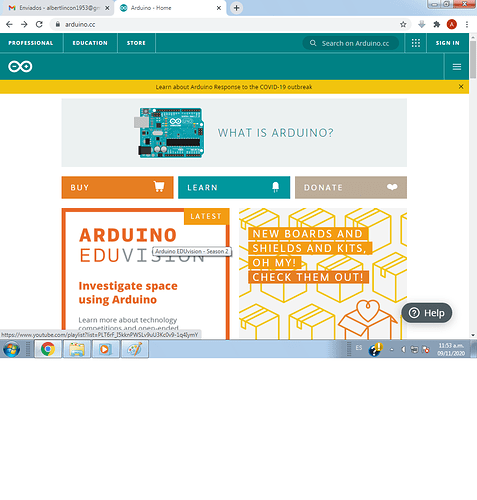This screenshot has width=477, height=500.
Task: Click the search magnifier icon
Action: coord(313,43)
